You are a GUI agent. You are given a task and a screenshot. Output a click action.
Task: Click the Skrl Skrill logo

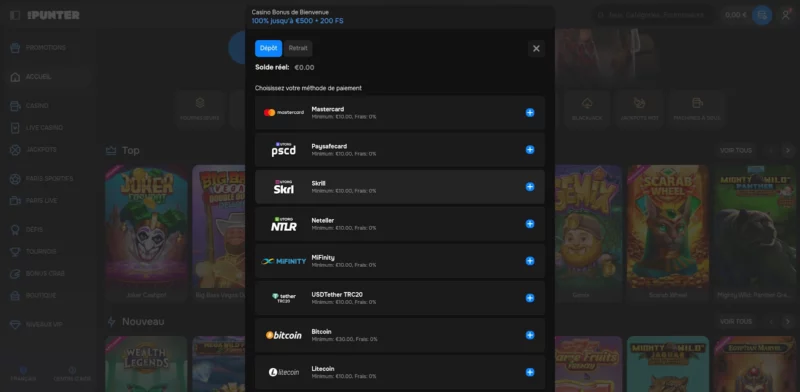click(x=284, y=187)
